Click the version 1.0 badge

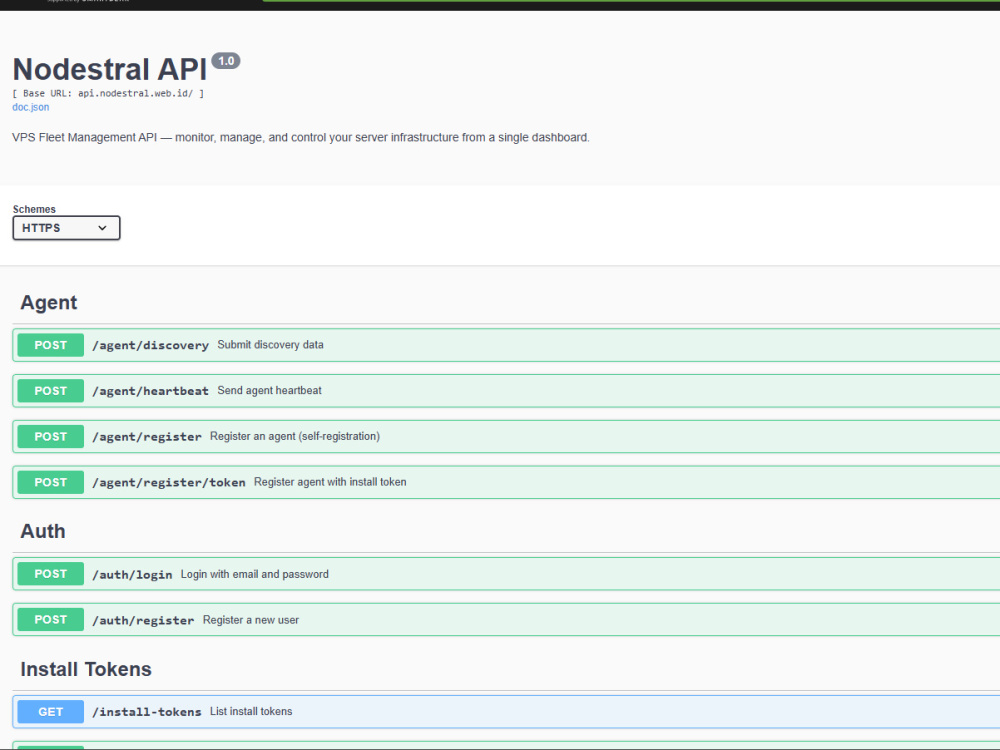tap(226, 61)
